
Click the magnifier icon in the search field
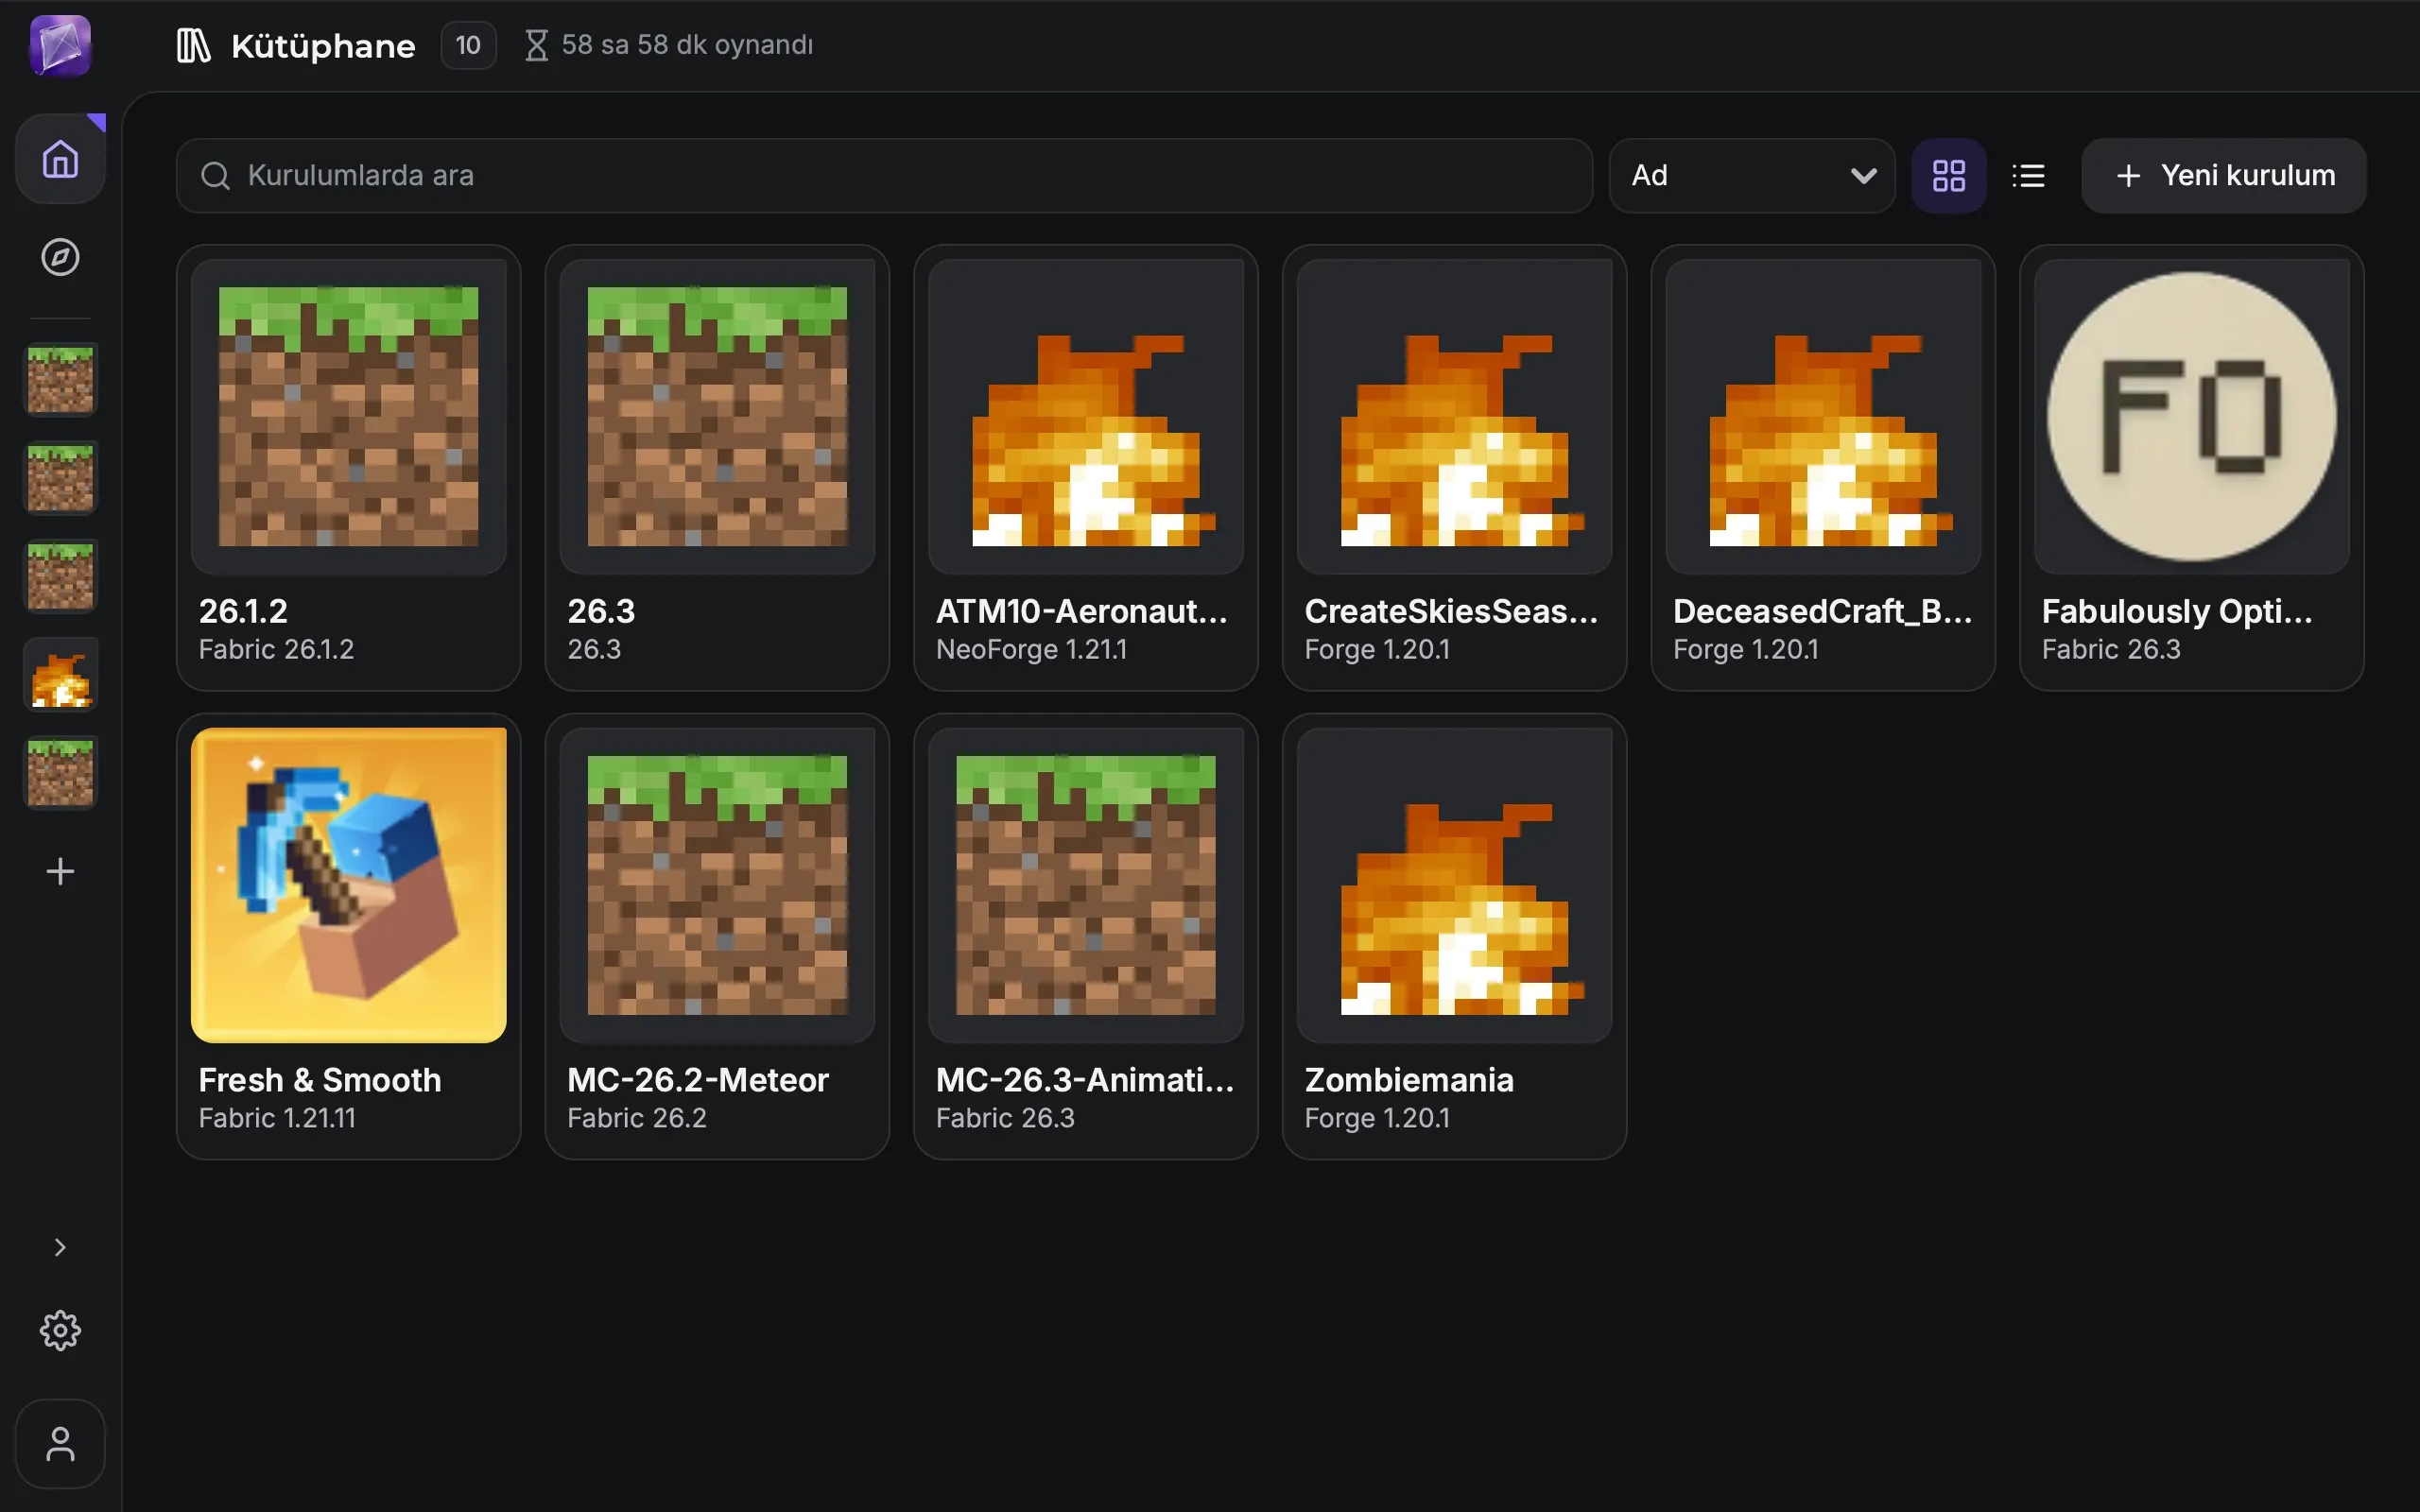point(215,176)
